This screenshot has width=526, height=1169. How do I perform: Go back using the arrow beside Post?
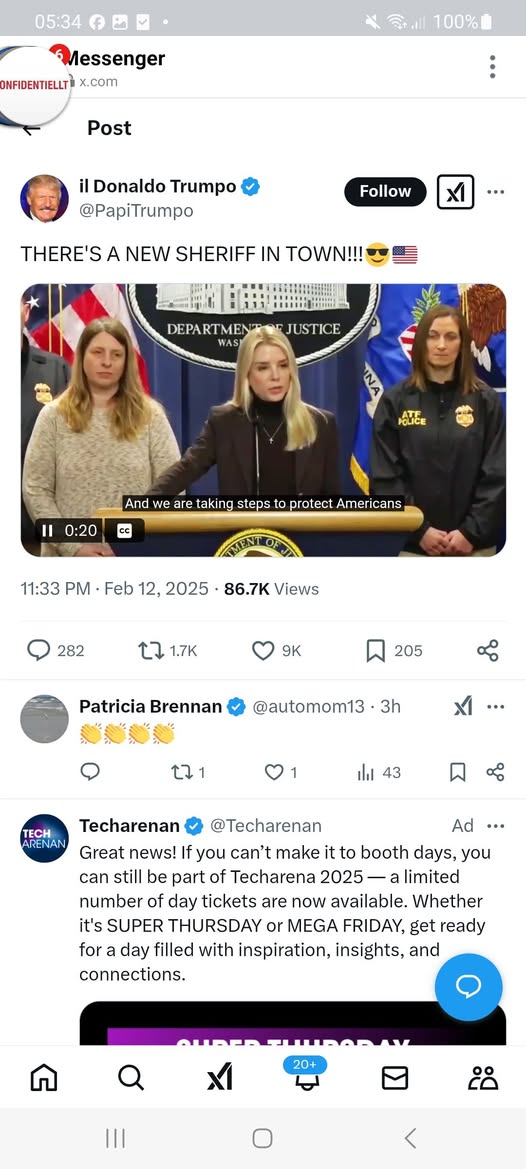(x=31, y=130)
